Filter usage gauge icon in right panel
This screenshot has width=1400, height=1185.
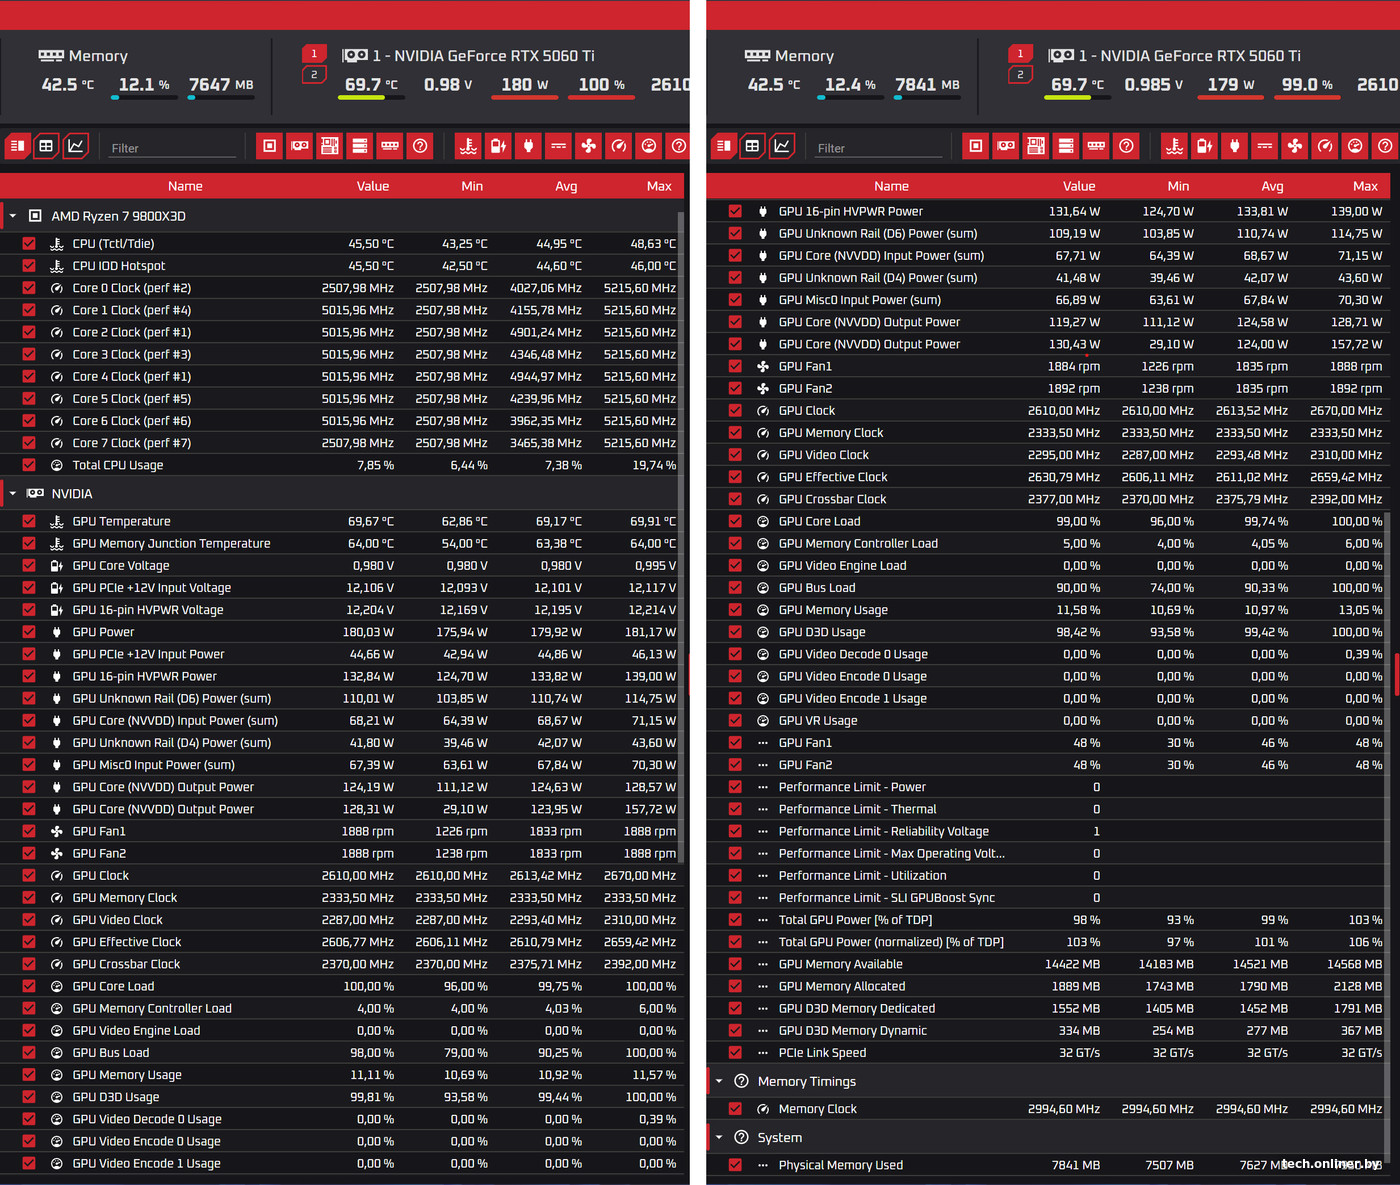[x=1355, y=146]
